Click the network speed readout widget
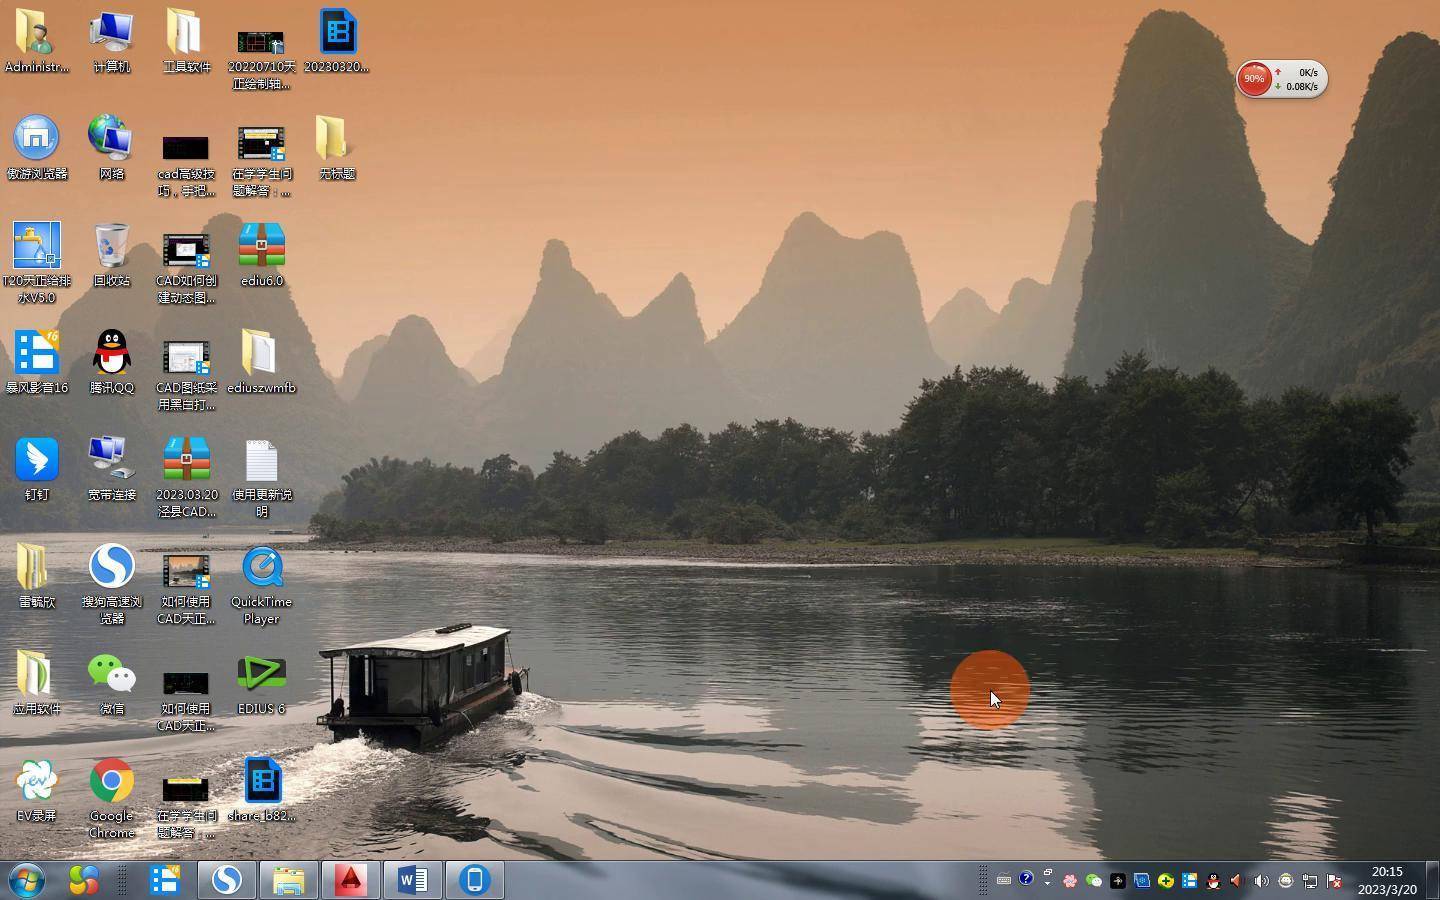The image size is (1440, 900). coord(1300,79)
